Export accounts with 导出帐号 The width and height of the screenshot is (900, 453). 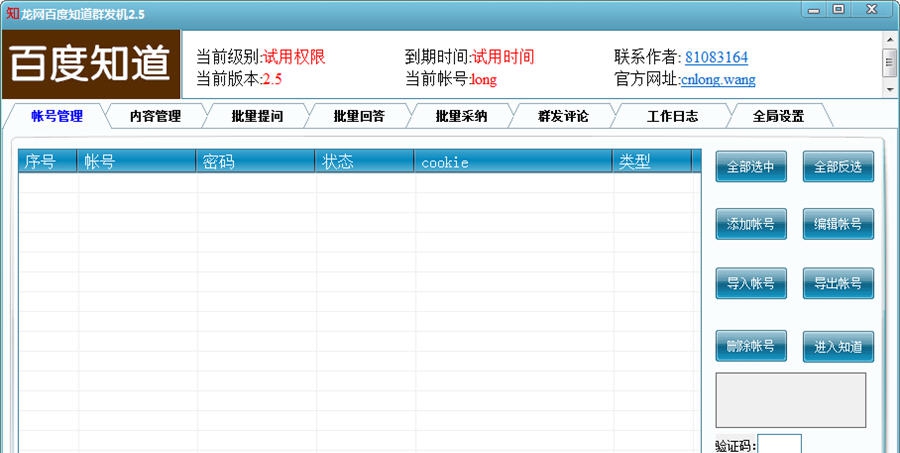838,283
